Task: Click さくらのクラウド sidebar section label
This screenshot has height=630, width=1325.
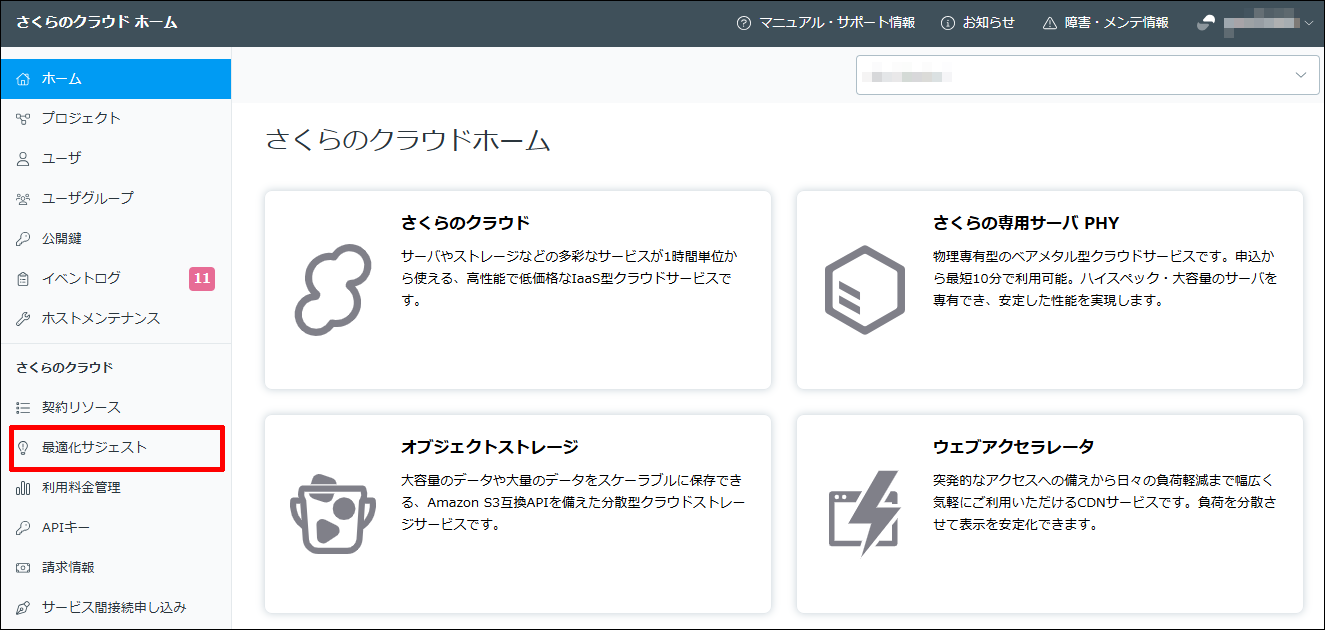Action: pyautogui.click(x=65, y=367)
